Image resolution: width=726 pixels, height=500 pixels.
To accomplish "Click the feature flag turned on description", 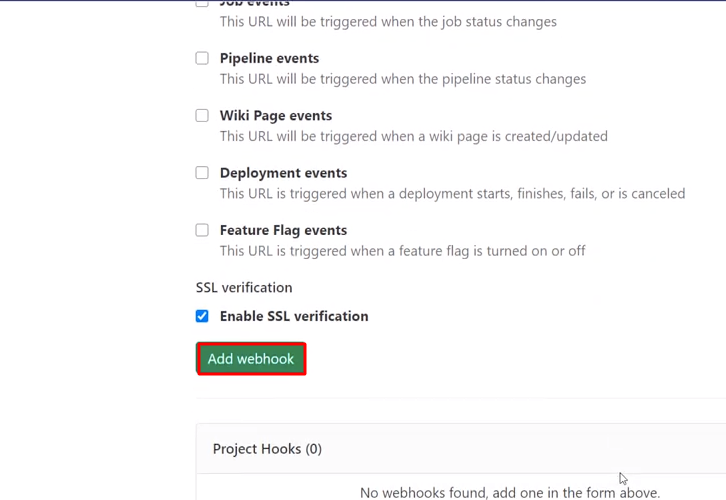I will point(402,251).
